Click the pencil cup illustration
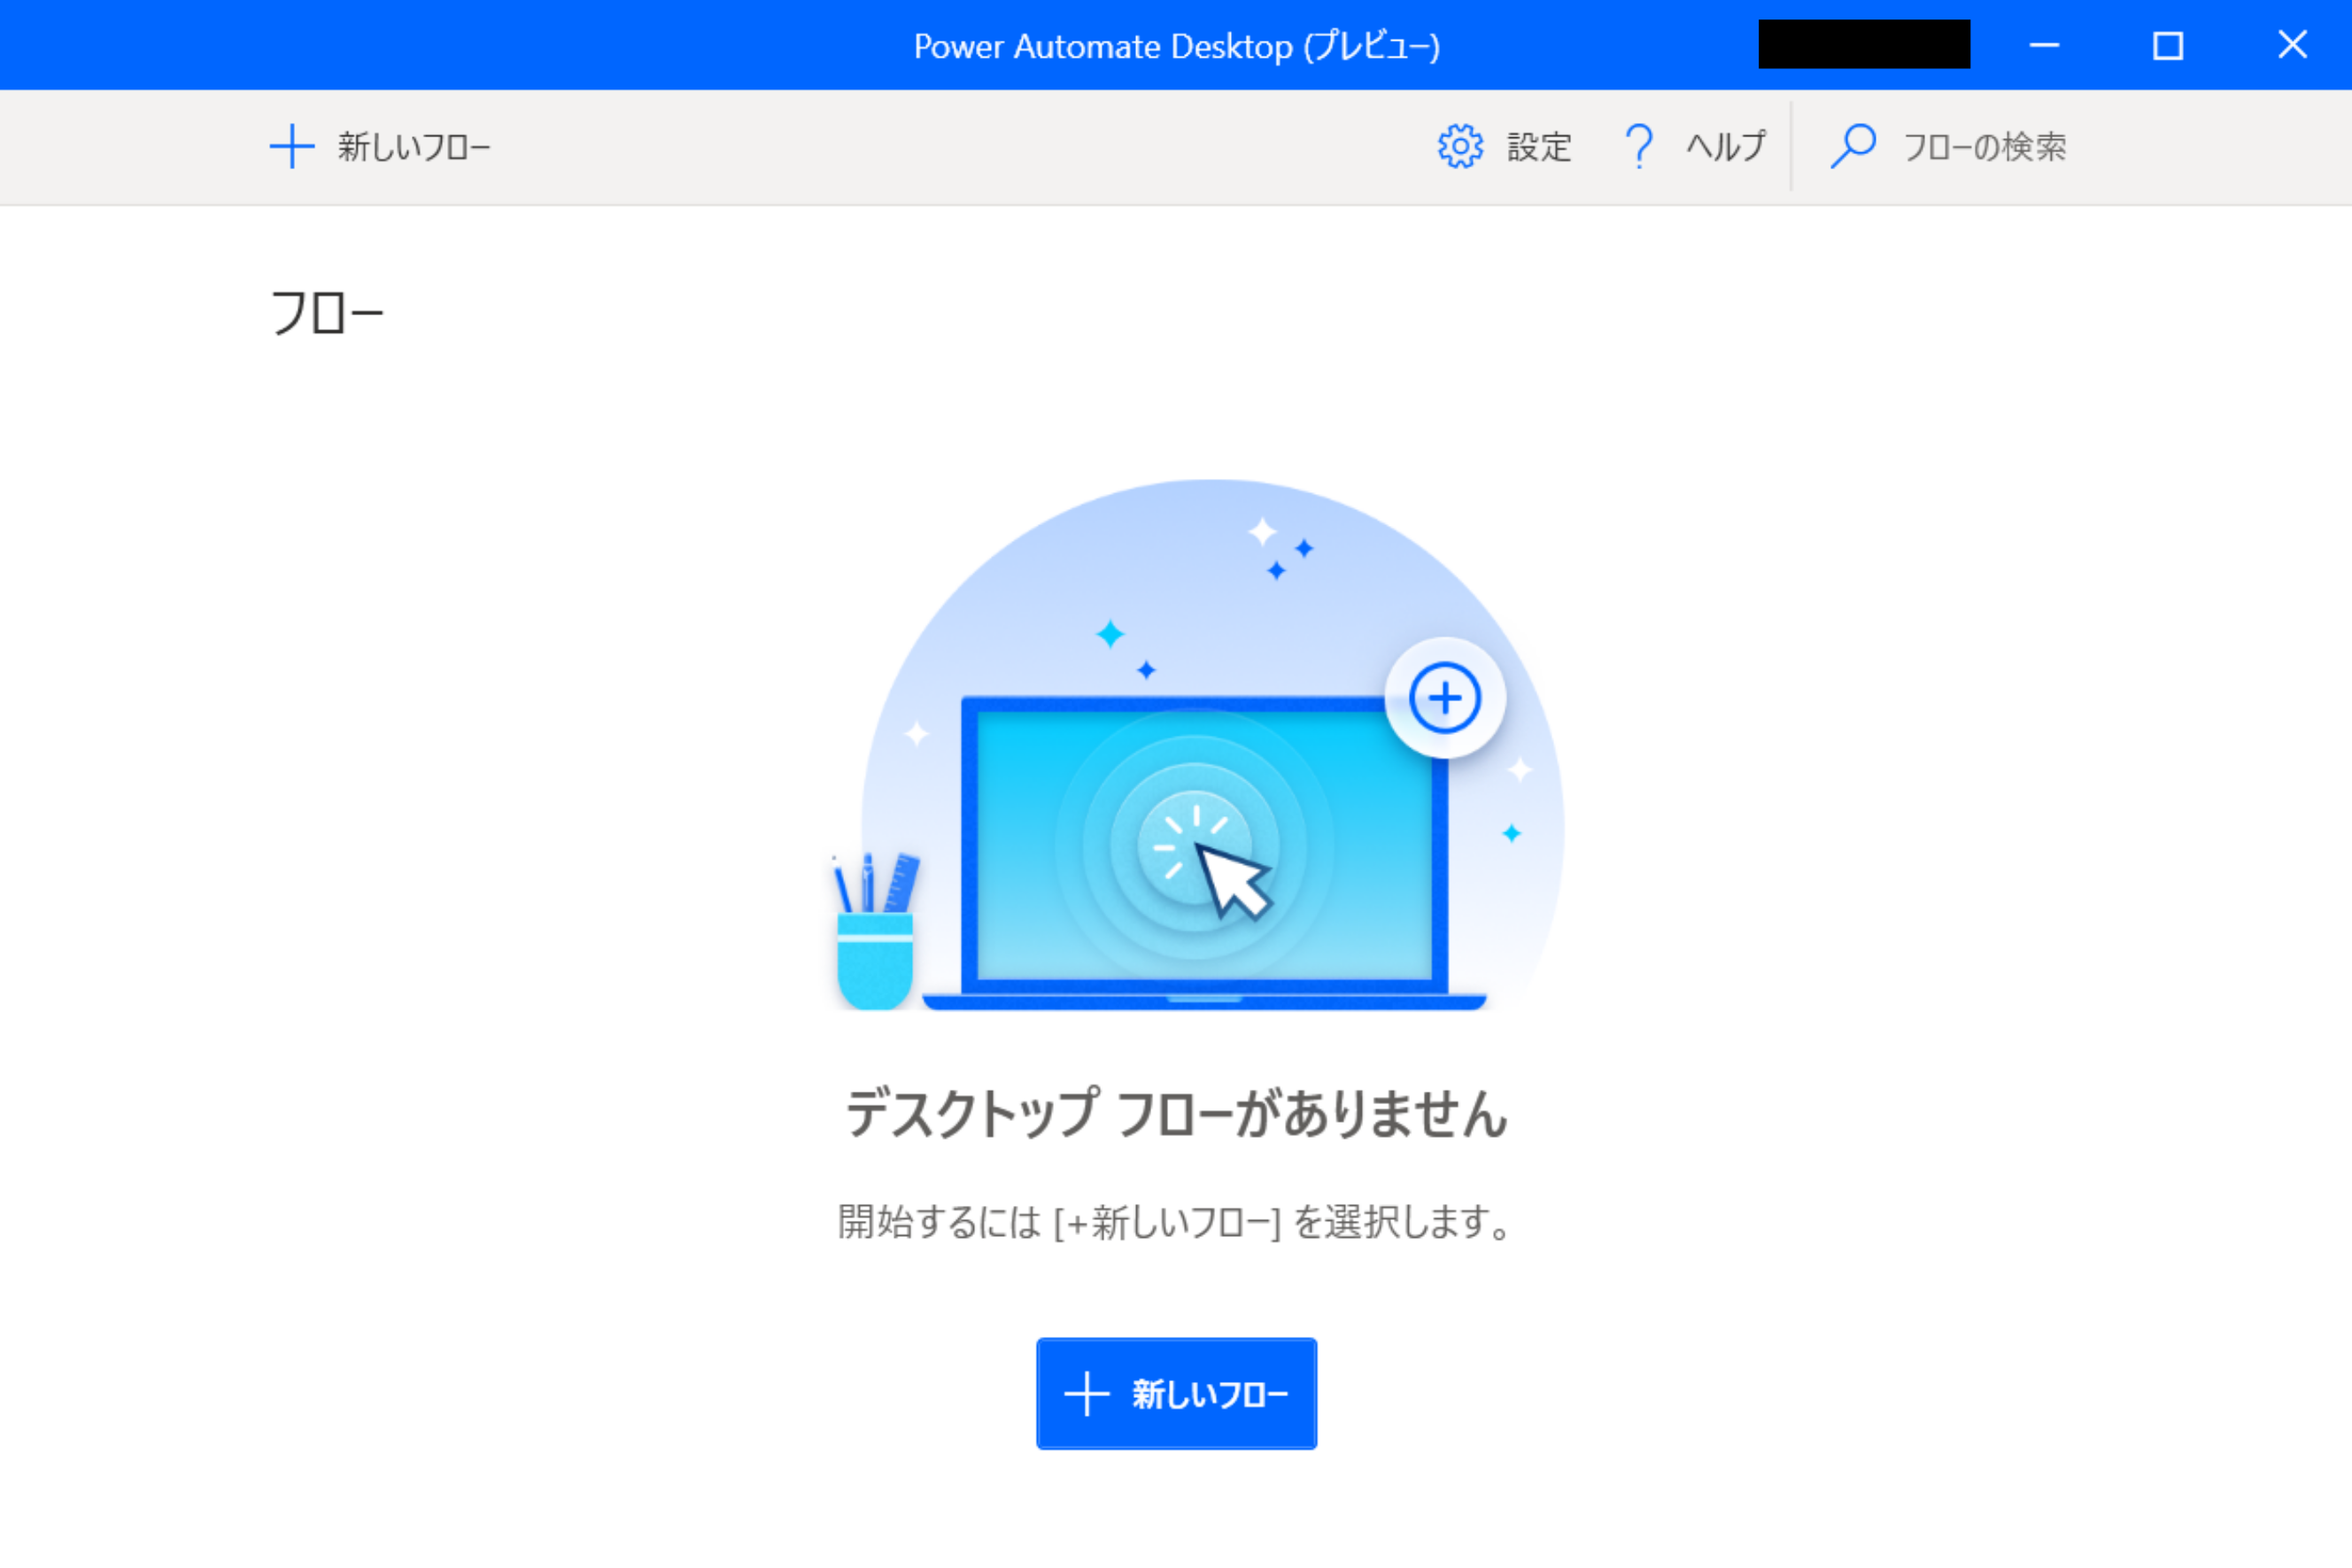The image size is (2352, 1568). coord(875,936)
